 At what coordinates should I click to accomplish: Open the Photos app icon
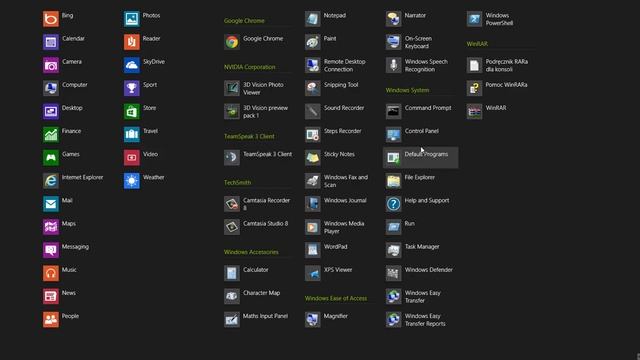(x=132, y=19)
